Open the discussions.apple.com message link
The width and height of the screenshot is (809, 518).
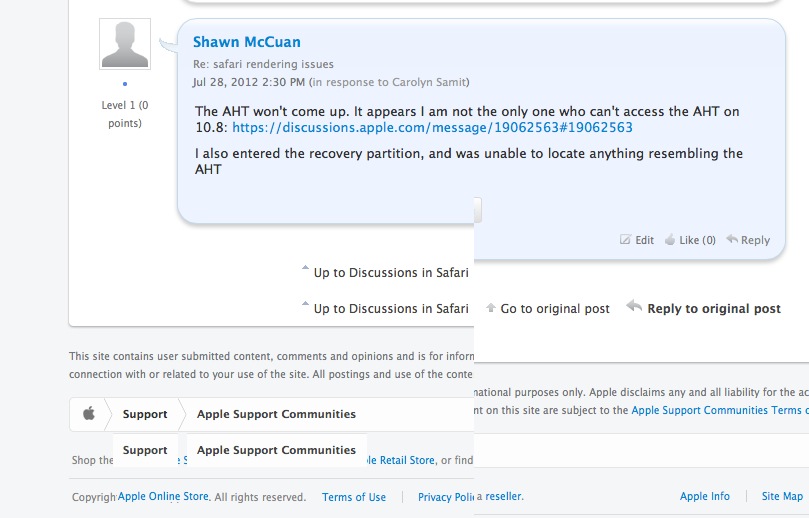click(x=432, y=128)
